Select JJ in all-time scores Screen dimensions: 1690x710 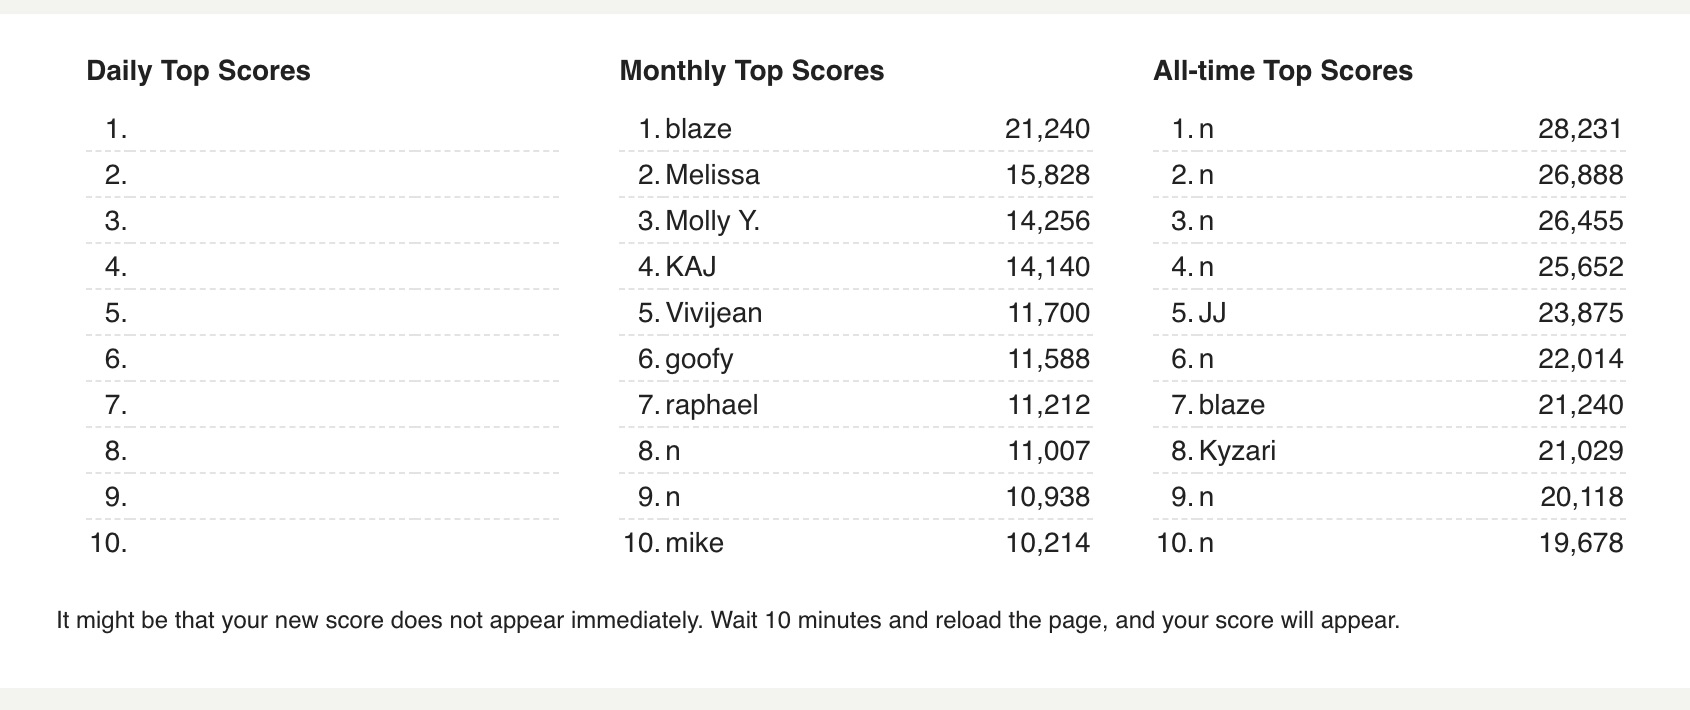point(1212,313)
